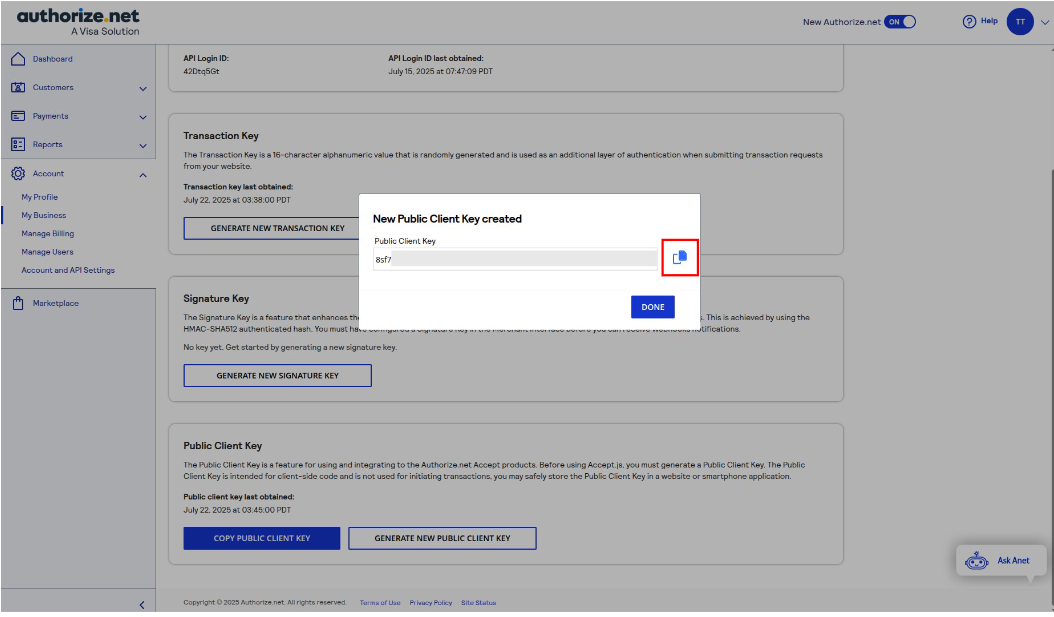Open Manage Billing

[x=48, y=233]
